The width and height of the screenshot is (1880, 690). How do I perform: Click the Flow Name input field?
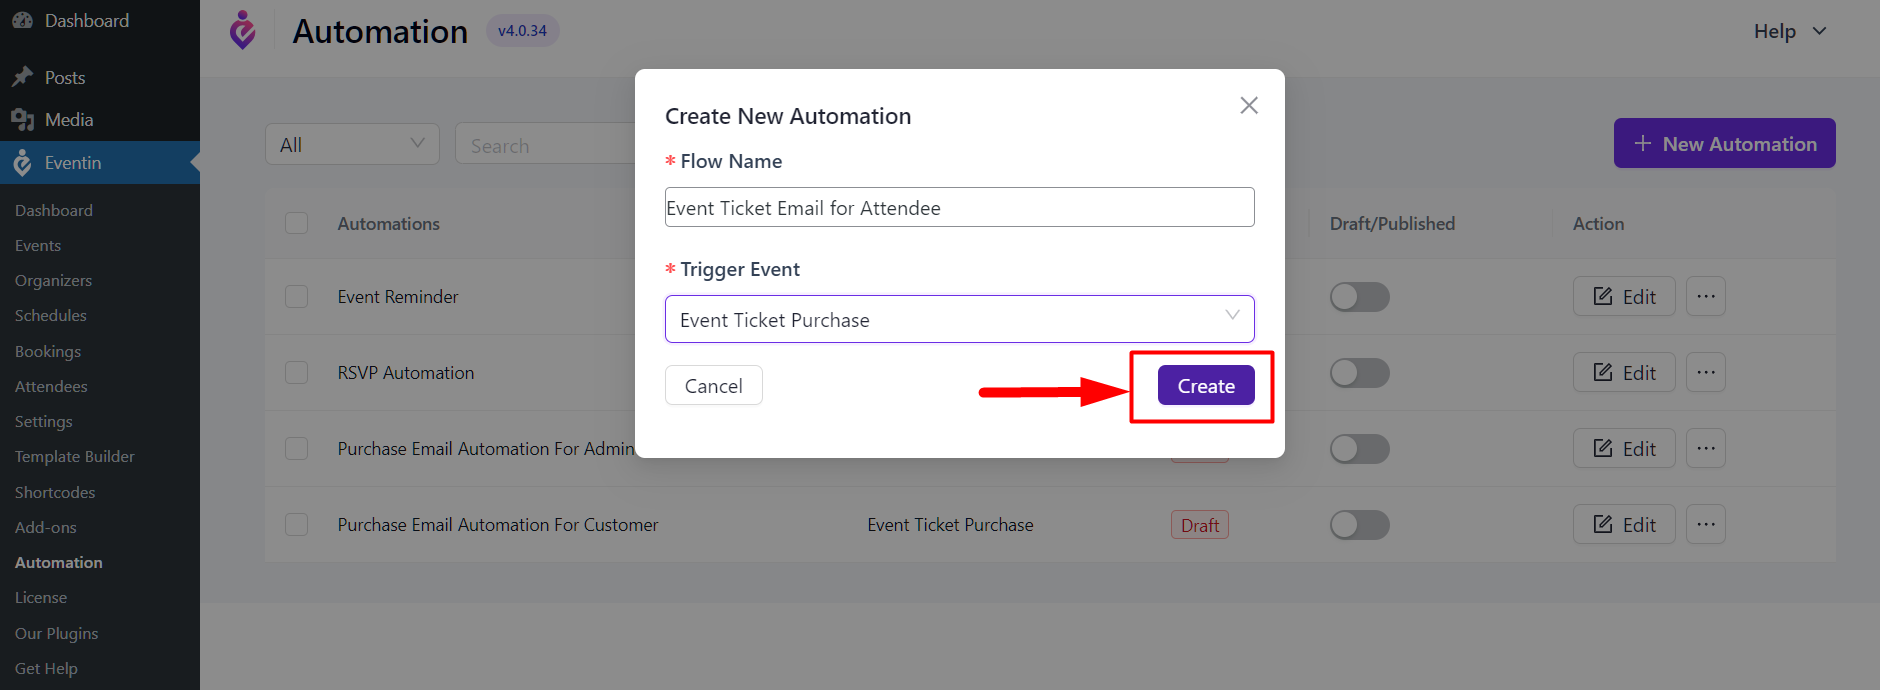(x=959, y=207)
